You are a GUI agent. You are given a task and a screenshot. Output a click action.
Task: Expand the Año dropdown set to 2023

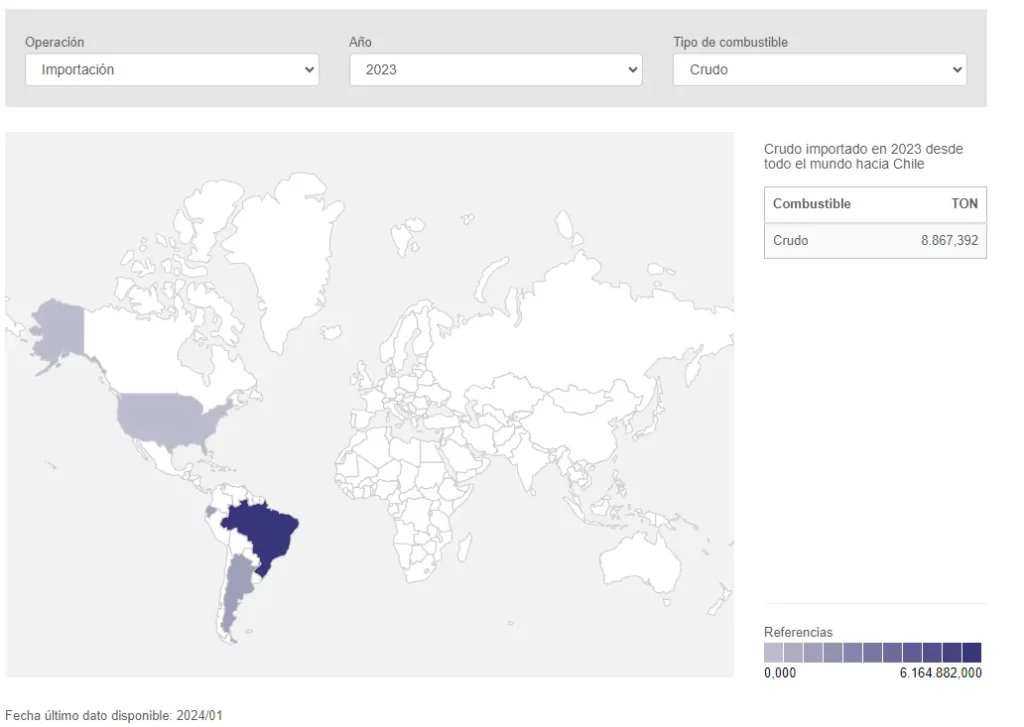[x=495, y=70]
